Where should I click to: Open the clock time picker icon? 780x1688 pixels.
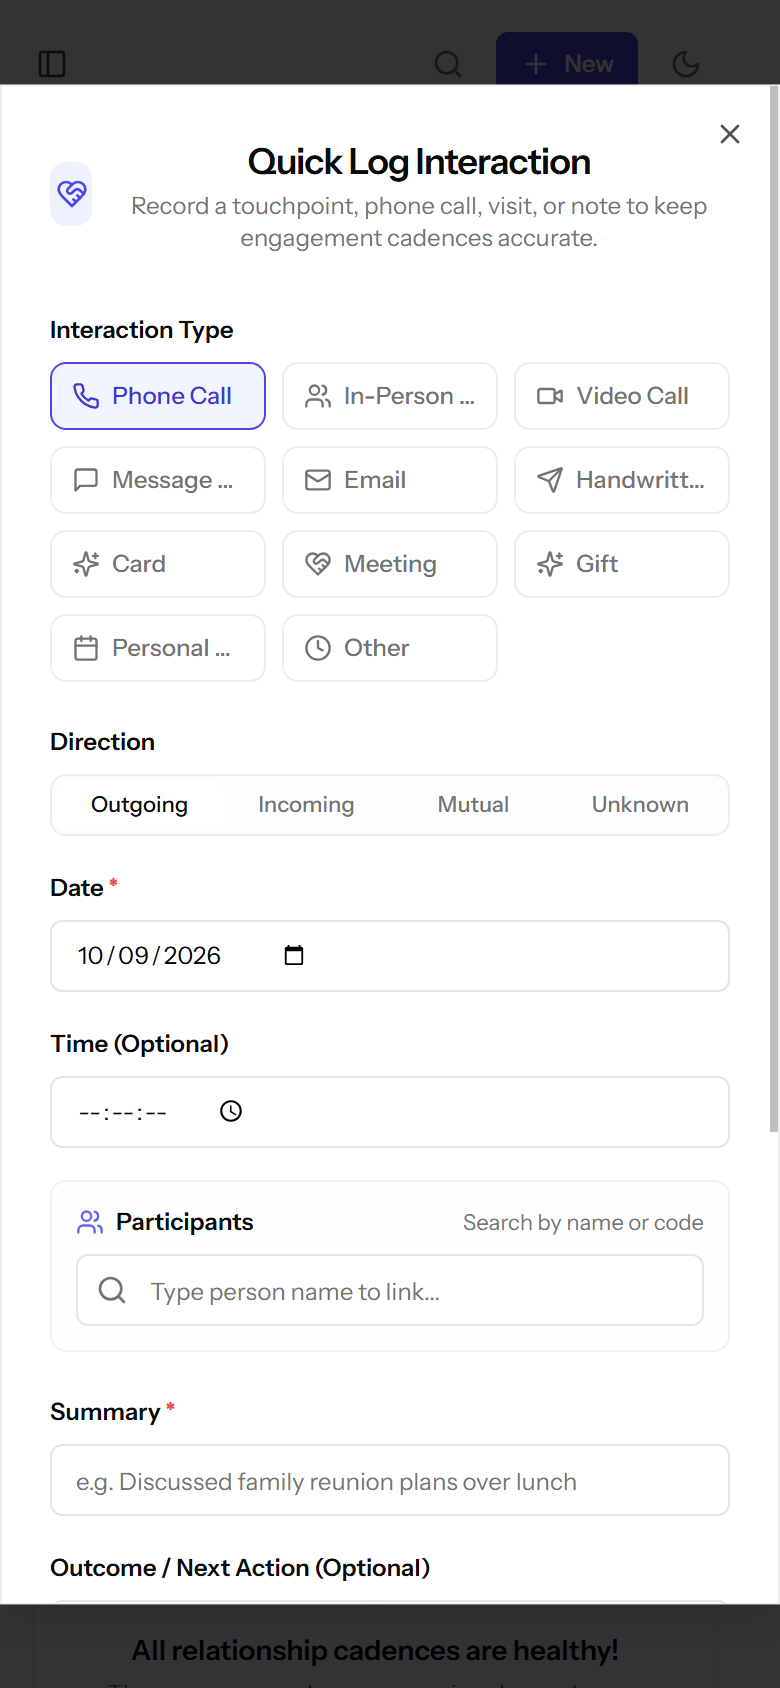(x=231, y=1111)
